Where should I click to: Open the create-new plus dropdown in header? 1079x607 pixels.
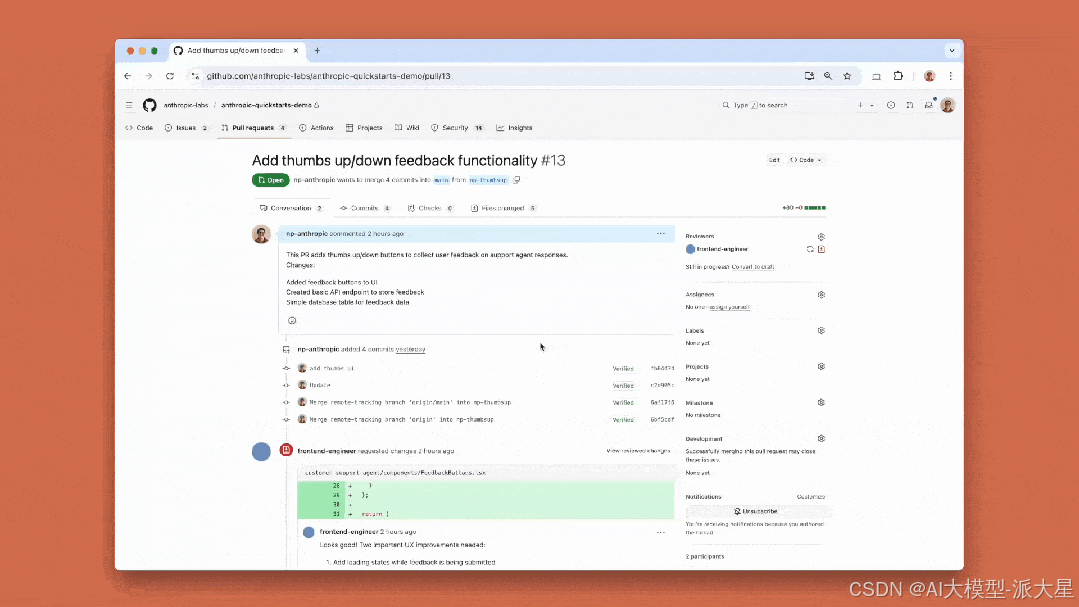point(865,105)
